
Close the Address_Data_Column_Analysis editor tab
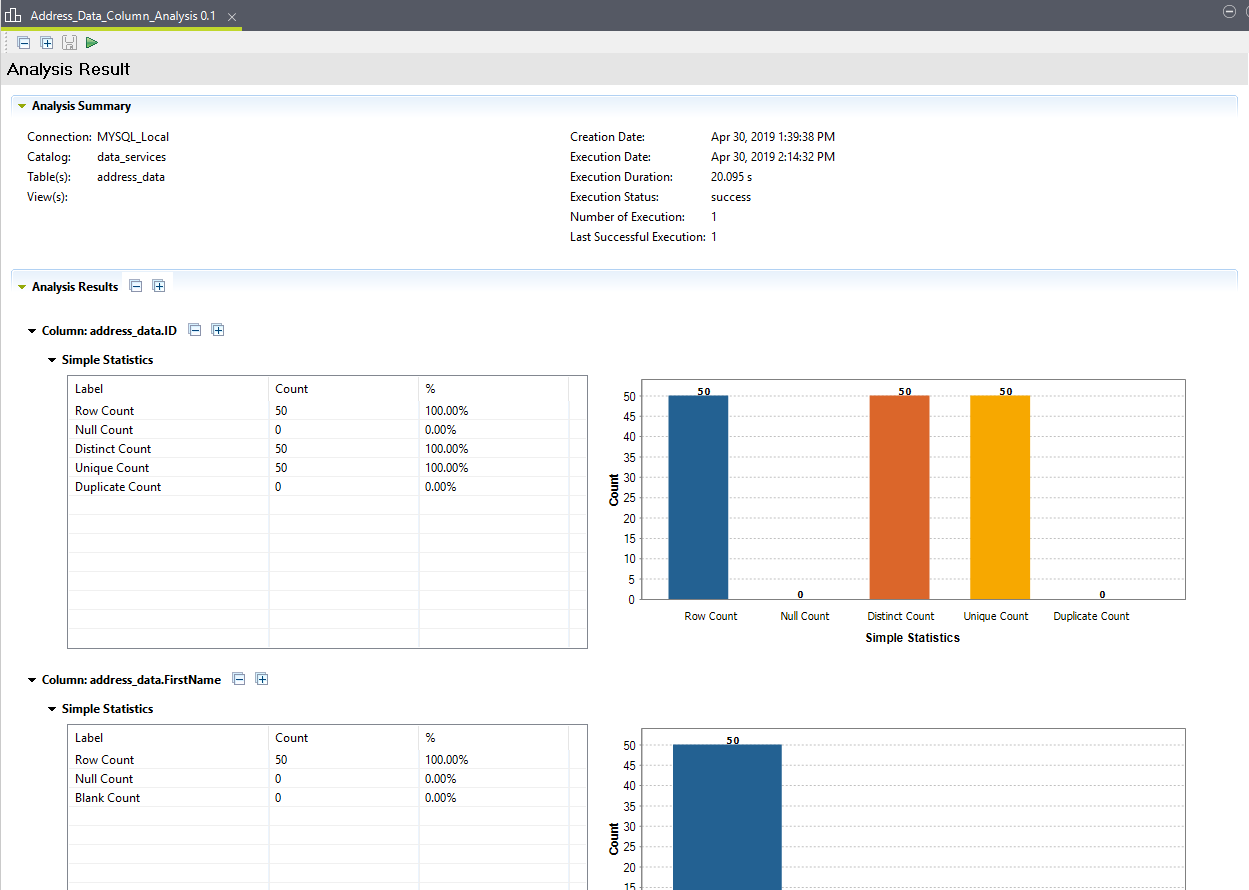231,16
